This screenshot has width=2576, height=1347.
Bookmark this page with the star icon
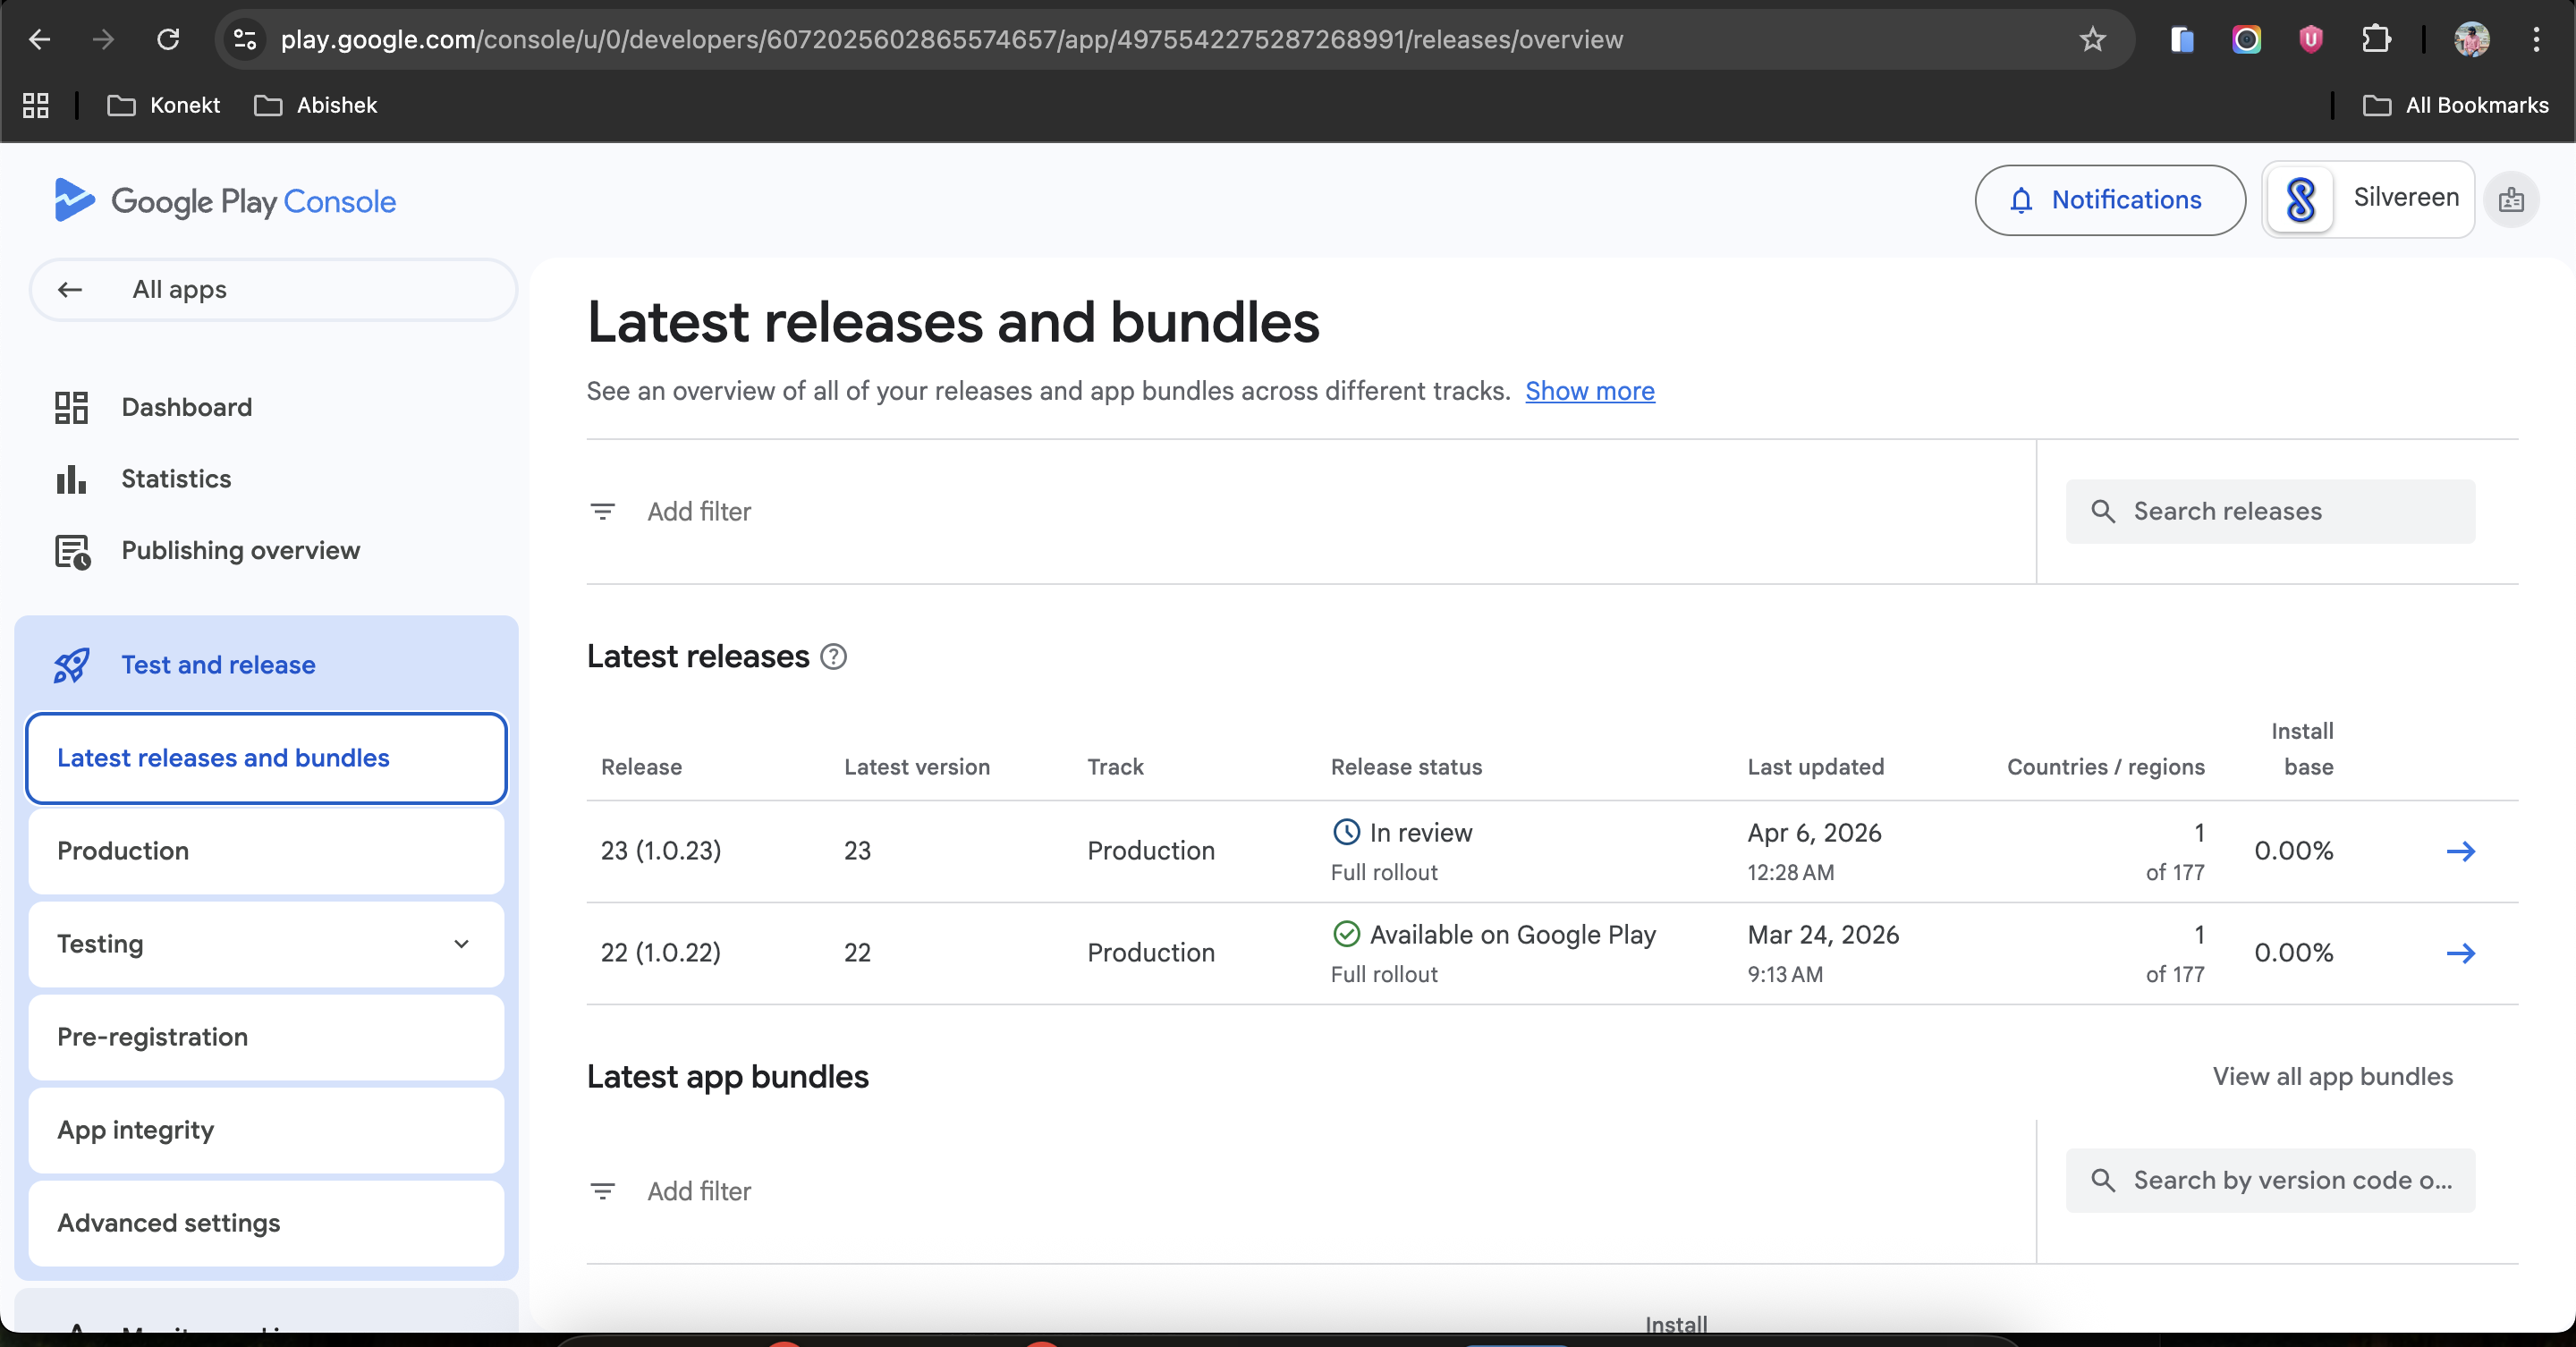pos(2092,40)
